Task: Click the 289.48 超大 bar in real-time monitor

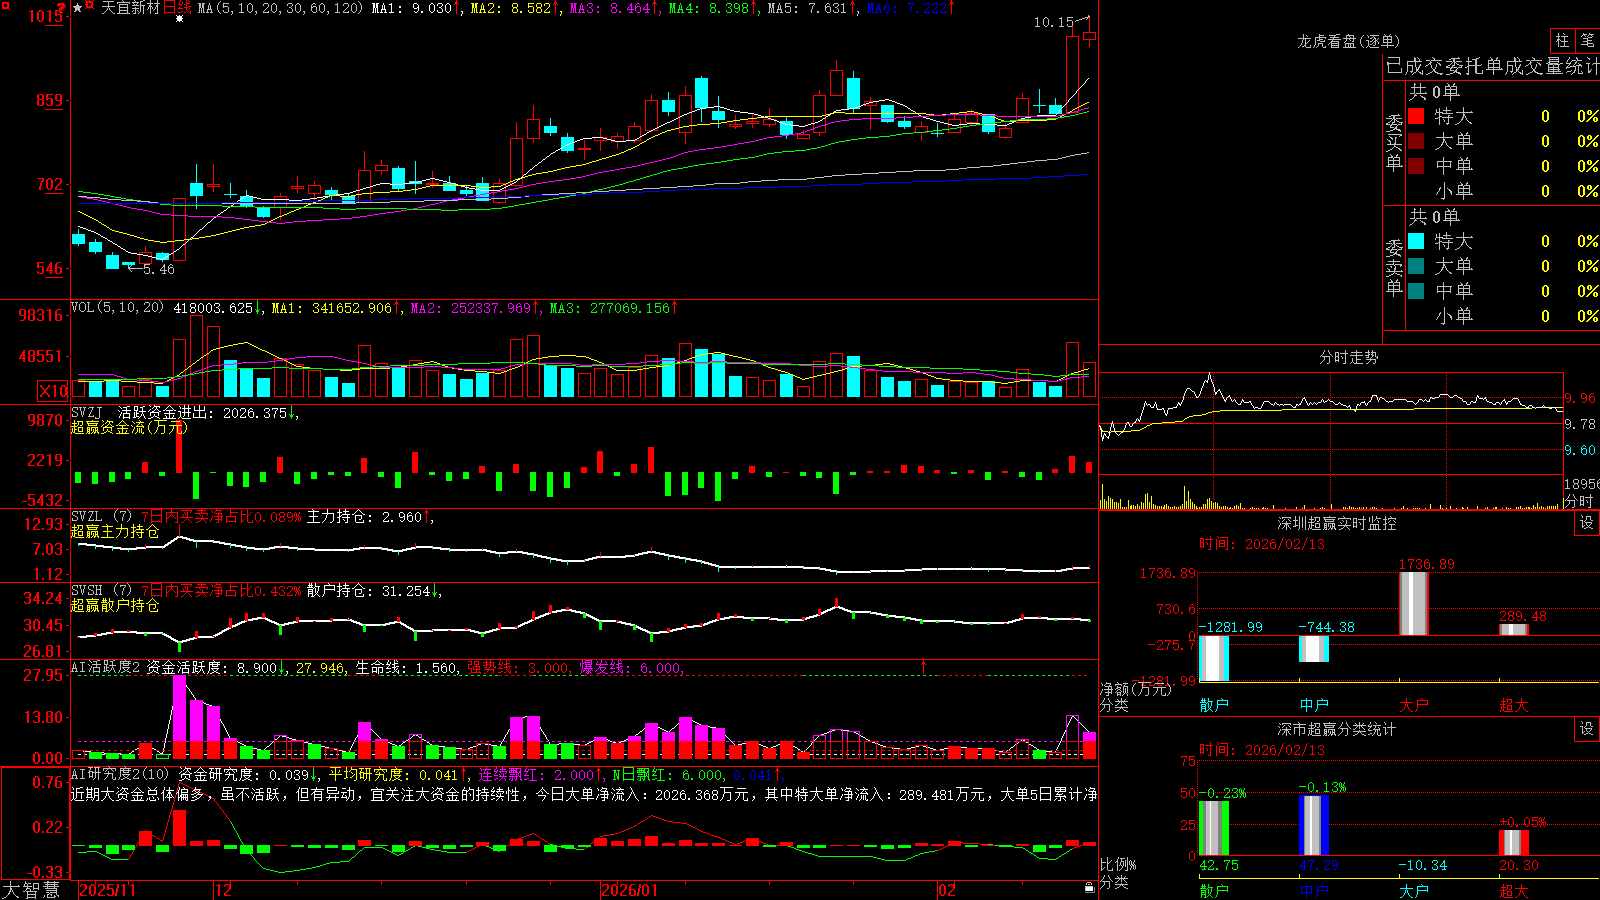Action: click(x=1514, y=629)
